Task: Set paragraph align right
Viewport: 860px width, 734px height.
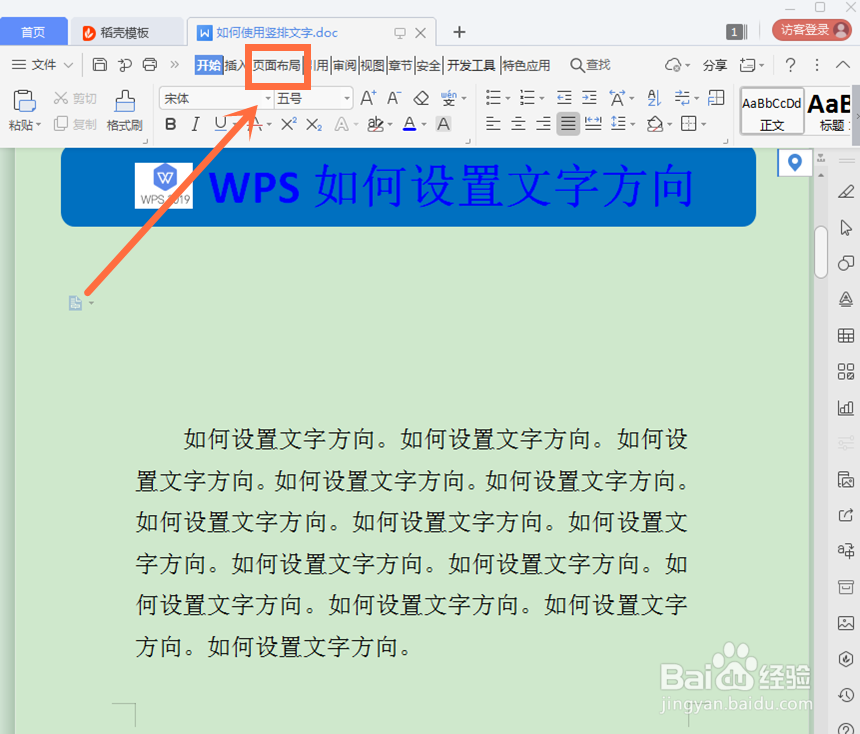Action: point(543,124)
